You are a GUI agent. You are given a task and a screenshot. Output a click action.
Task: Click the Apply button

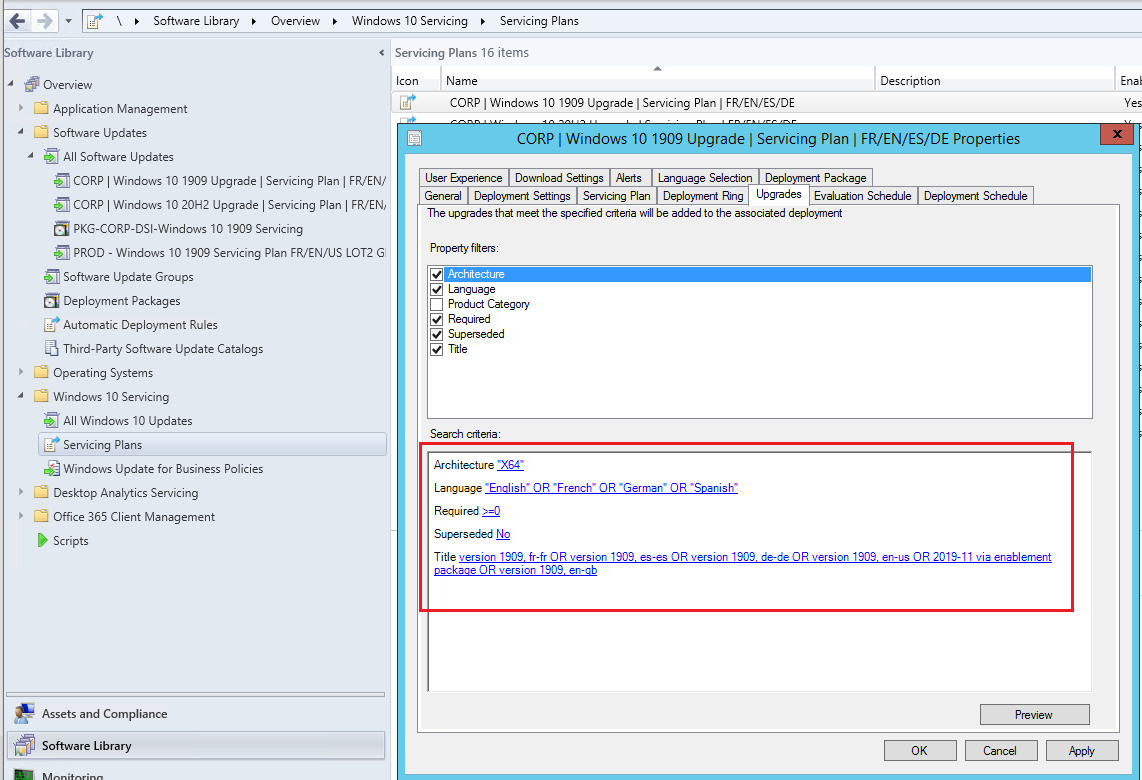1082,750
